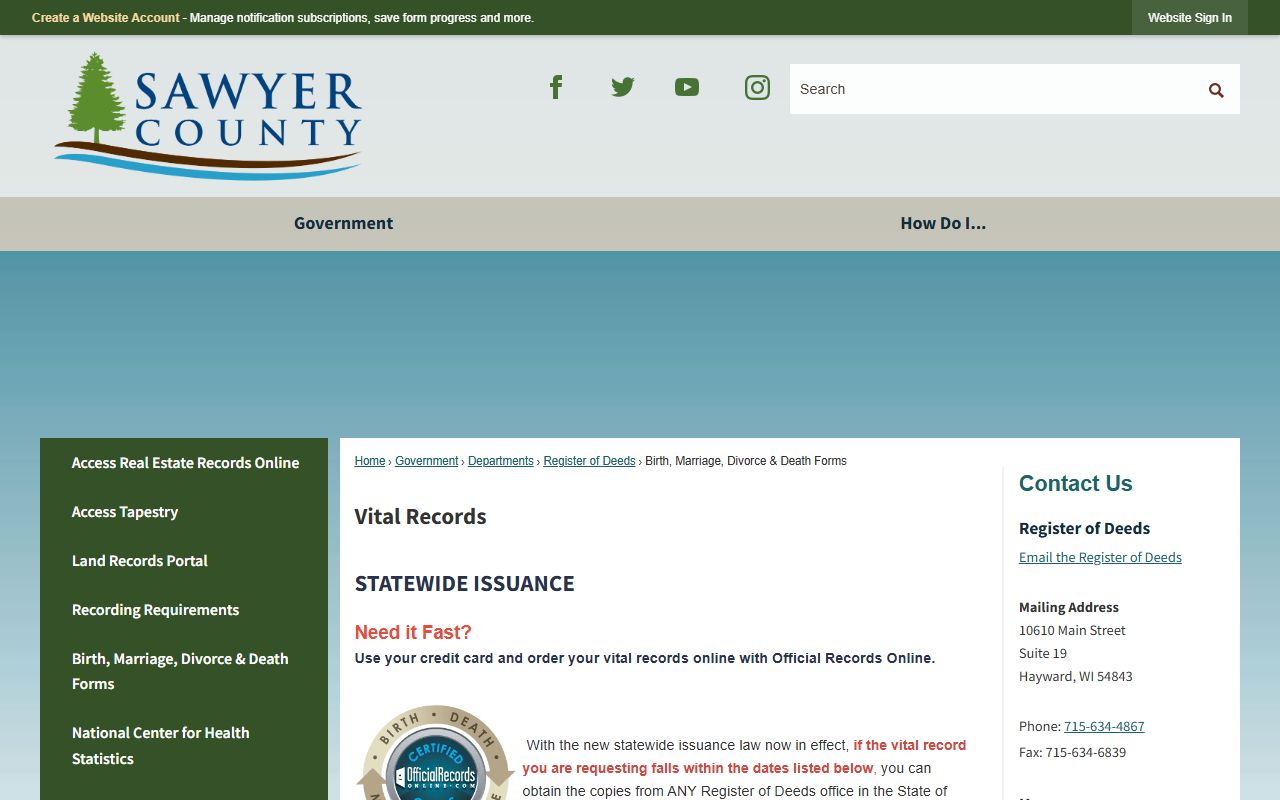Open the YouTube icon link

687,87
